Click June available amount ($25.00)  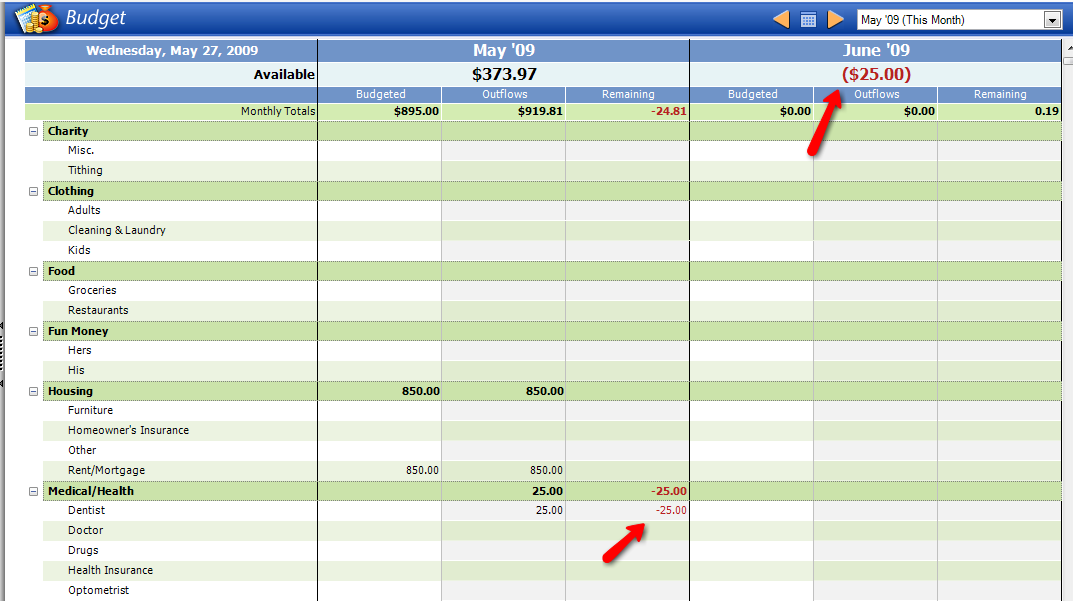coord(876,74)
